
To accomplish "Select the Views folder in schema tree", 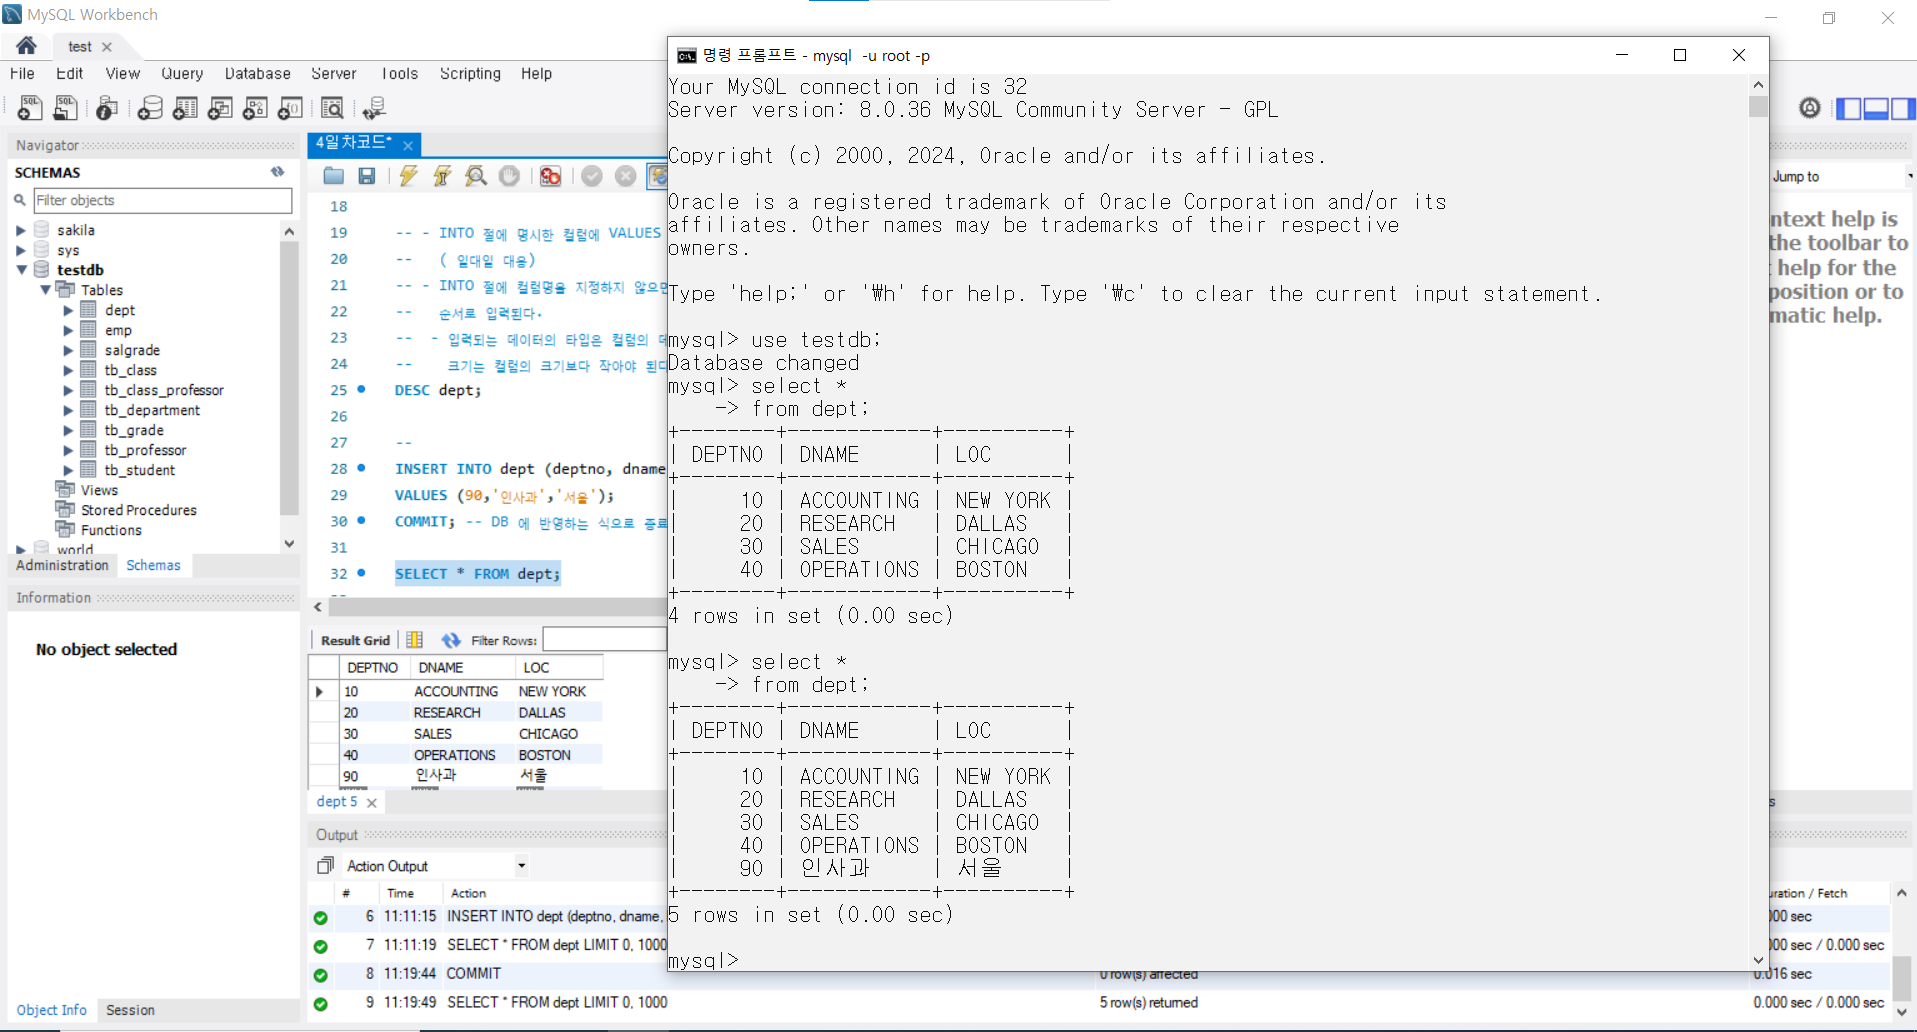I will coord(99,490).
